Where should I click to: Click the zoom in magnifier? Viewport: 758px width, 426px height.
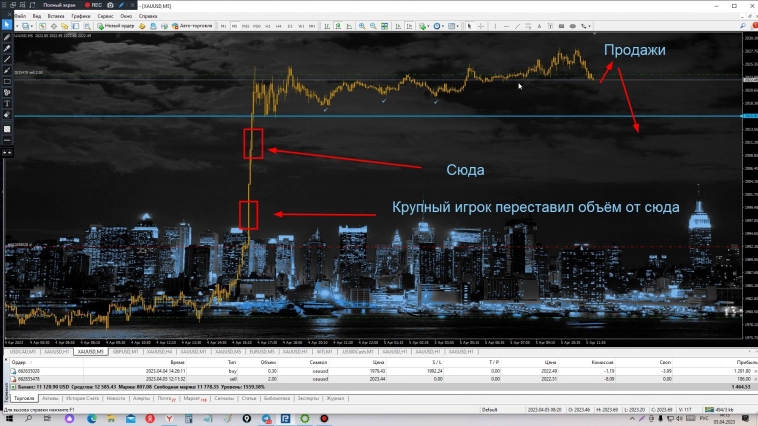pyautogui.click(x=362, y=26)
